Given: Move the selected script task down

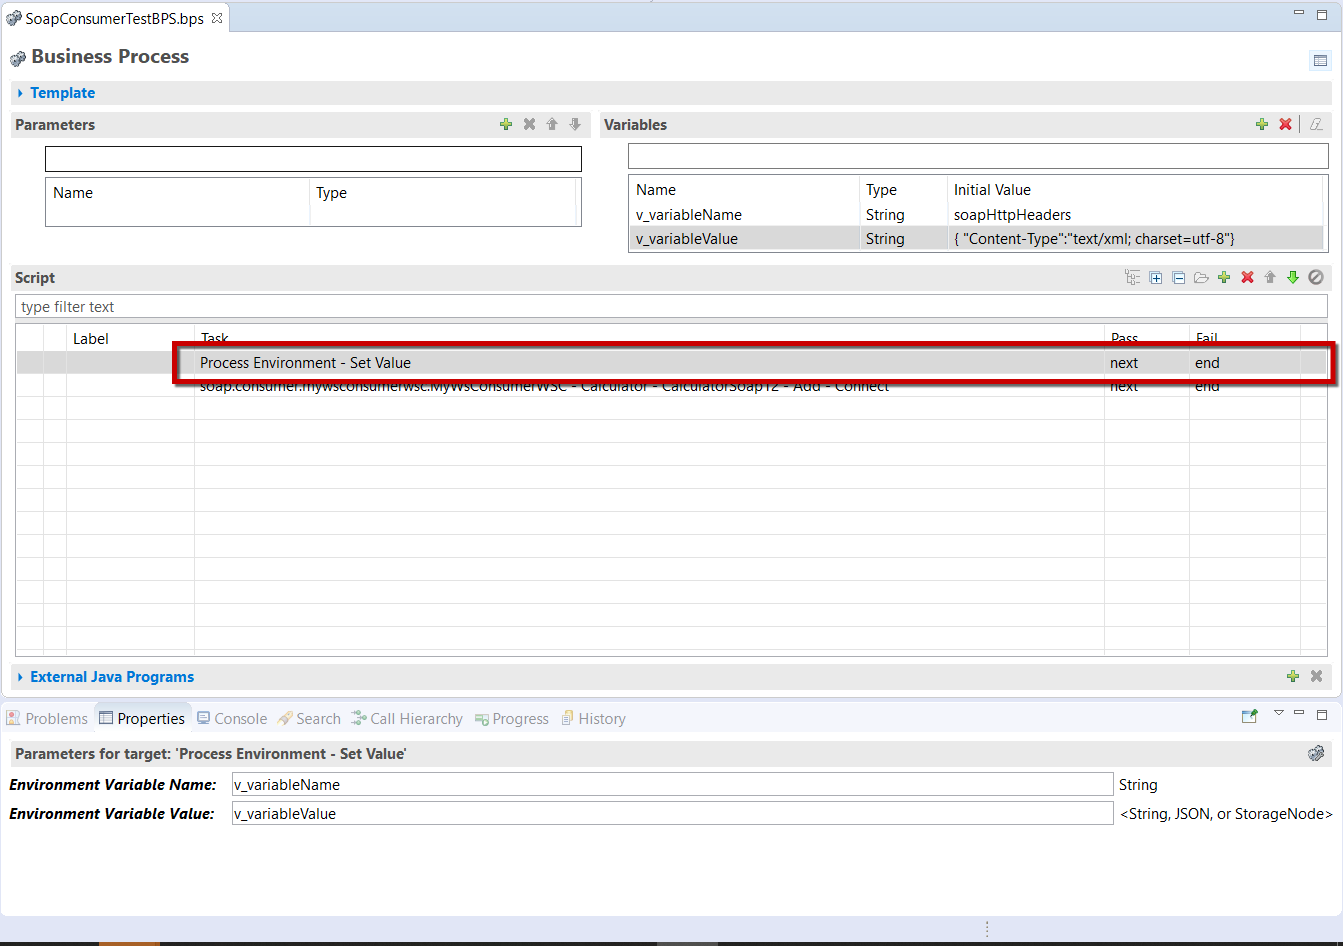Looking at the screenshot, I should point(1292,277).
